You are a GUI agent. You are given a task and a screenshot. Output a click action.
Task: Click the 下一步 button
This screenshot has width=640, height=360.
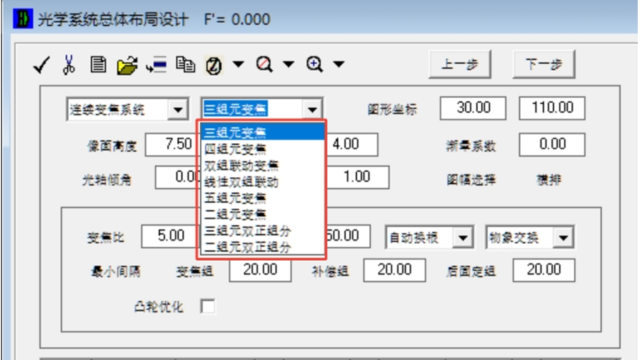point(544,64)
